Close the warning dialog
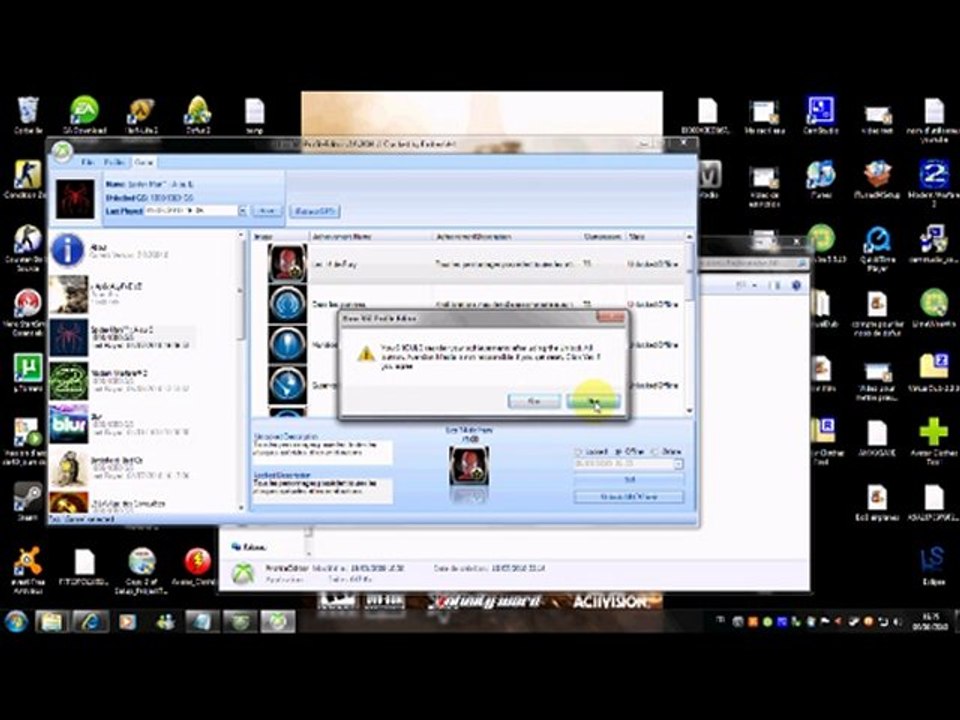 coord(610,317)
